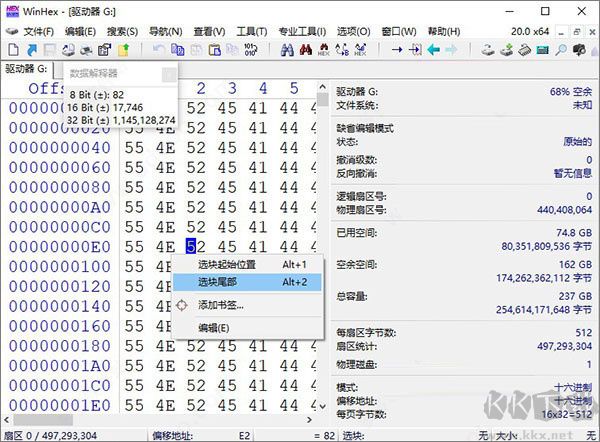Choose 选块尾部 from context menu
Screen dimensions: 600x442
pos(220,283)
